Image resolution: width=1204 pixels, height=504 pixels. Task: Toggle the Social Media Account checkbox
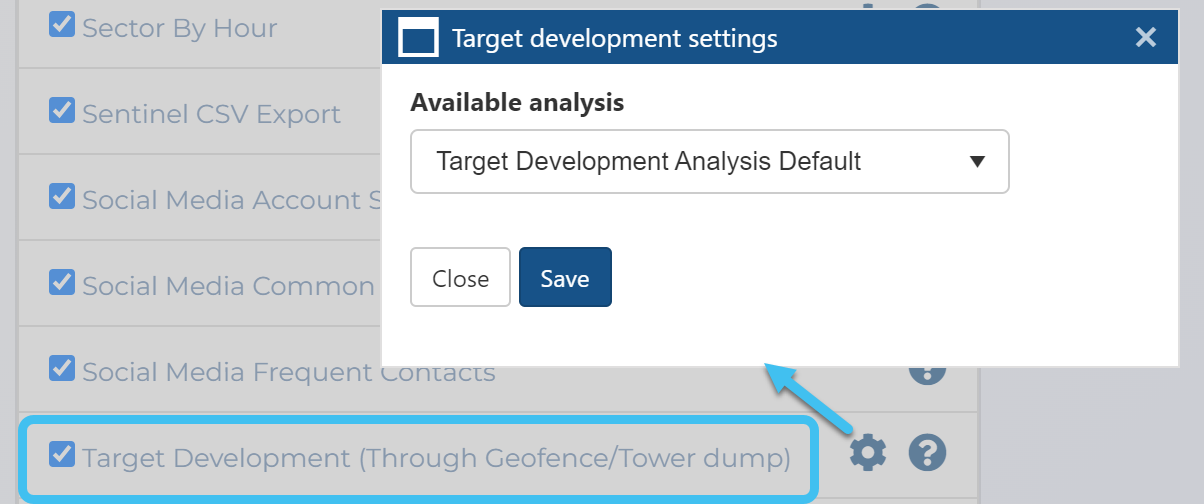coord(62,197)
